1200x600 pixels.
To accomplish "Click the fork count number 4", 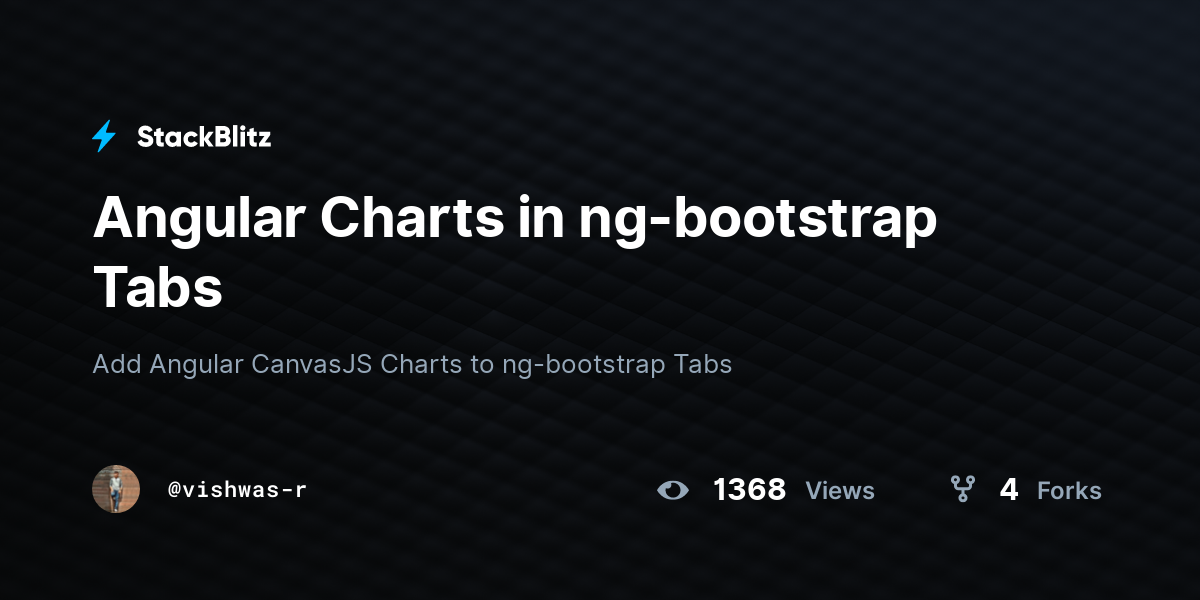I will click(x=1009, y=490).
